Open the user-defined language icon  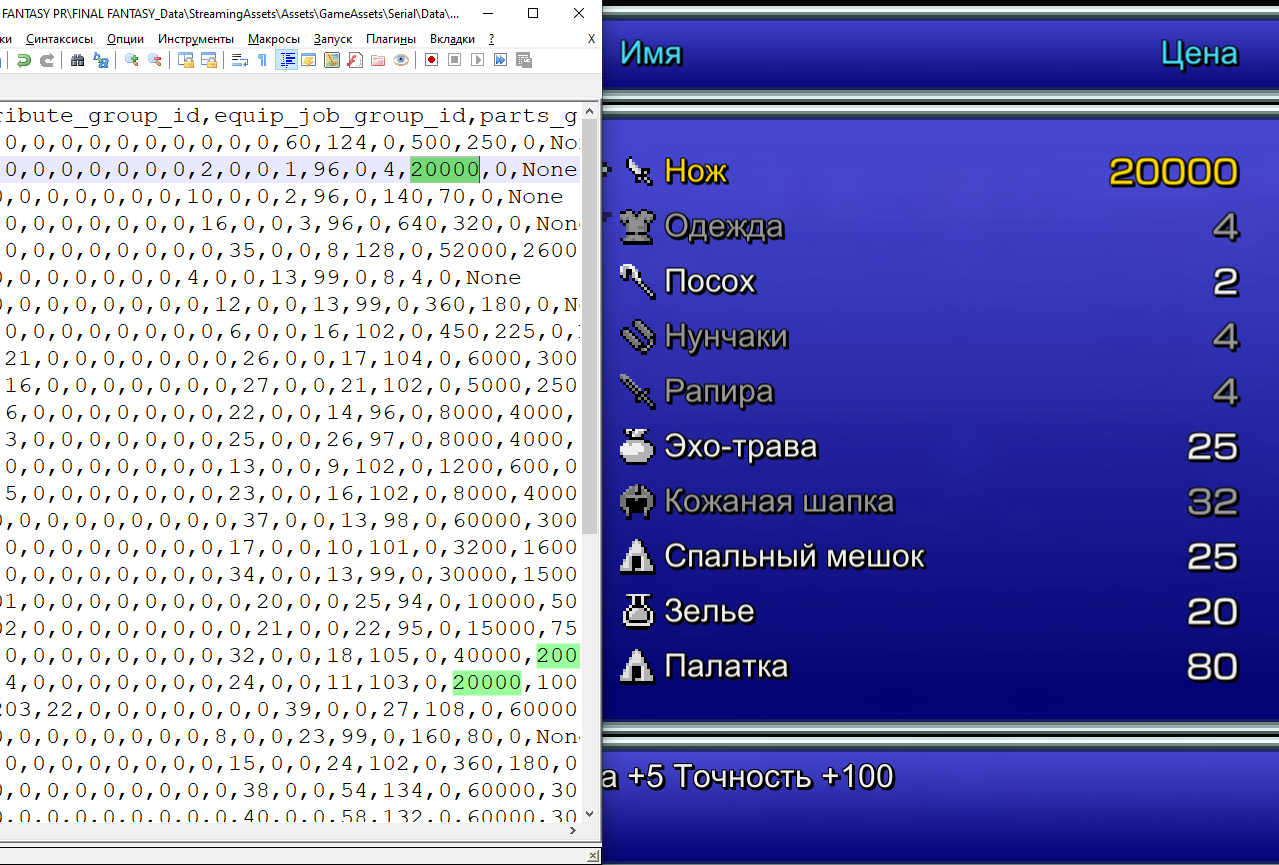click(x=309, y=60)
